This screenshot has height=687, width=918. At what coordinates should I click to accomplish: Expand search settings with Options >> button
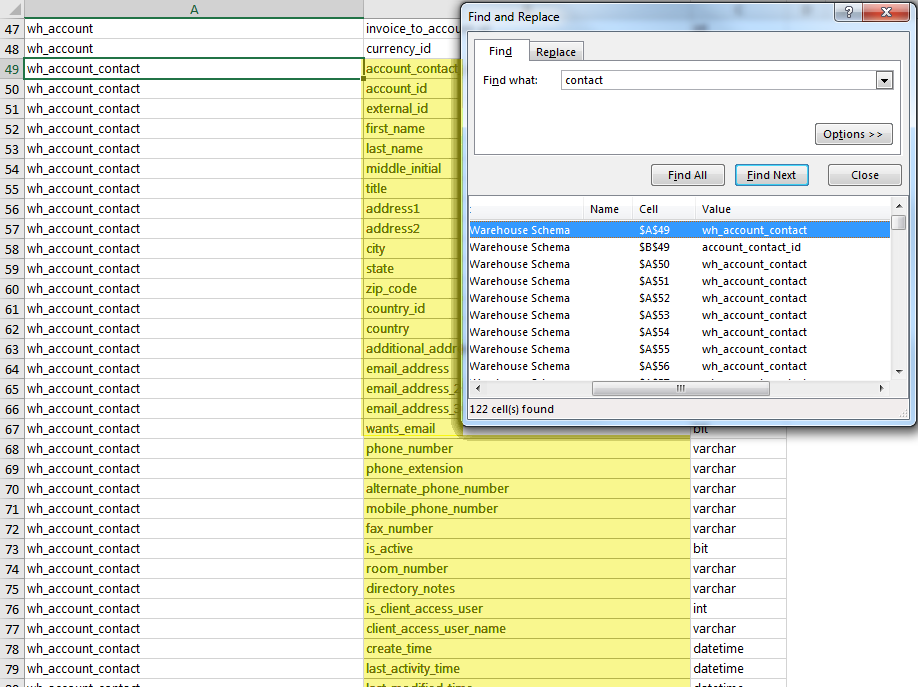coord(853,134)
